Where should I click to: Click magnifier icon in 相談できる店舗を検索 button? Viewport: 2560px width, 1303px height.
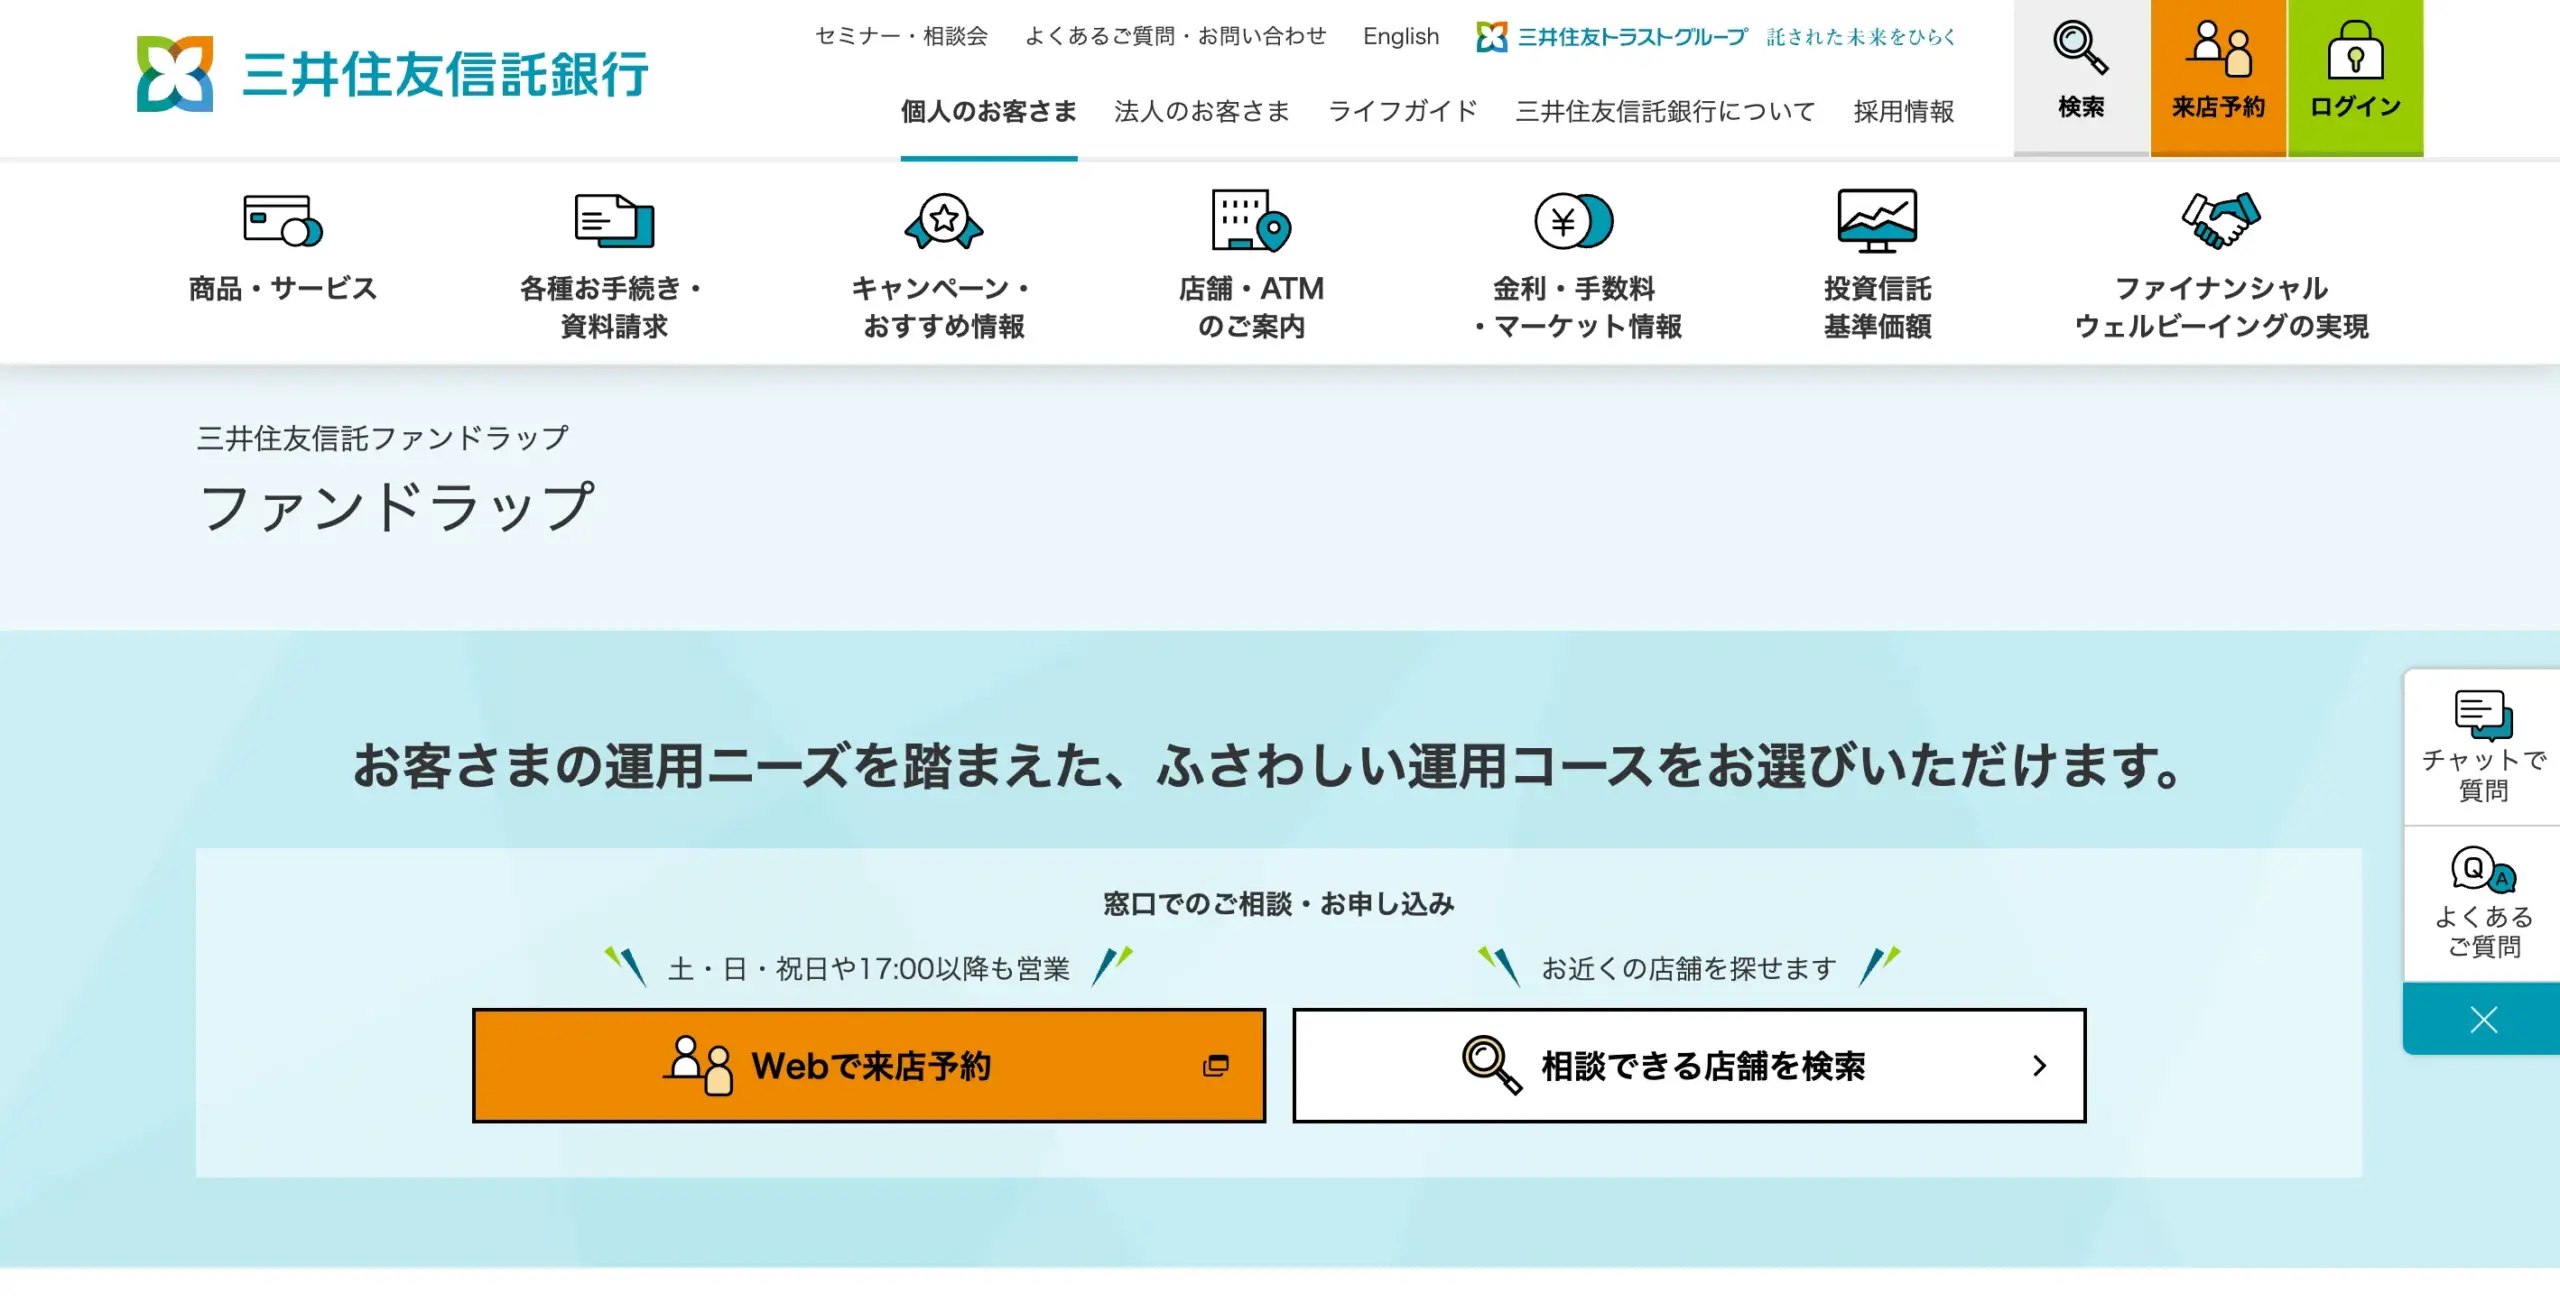(x=1491, y=1065)
